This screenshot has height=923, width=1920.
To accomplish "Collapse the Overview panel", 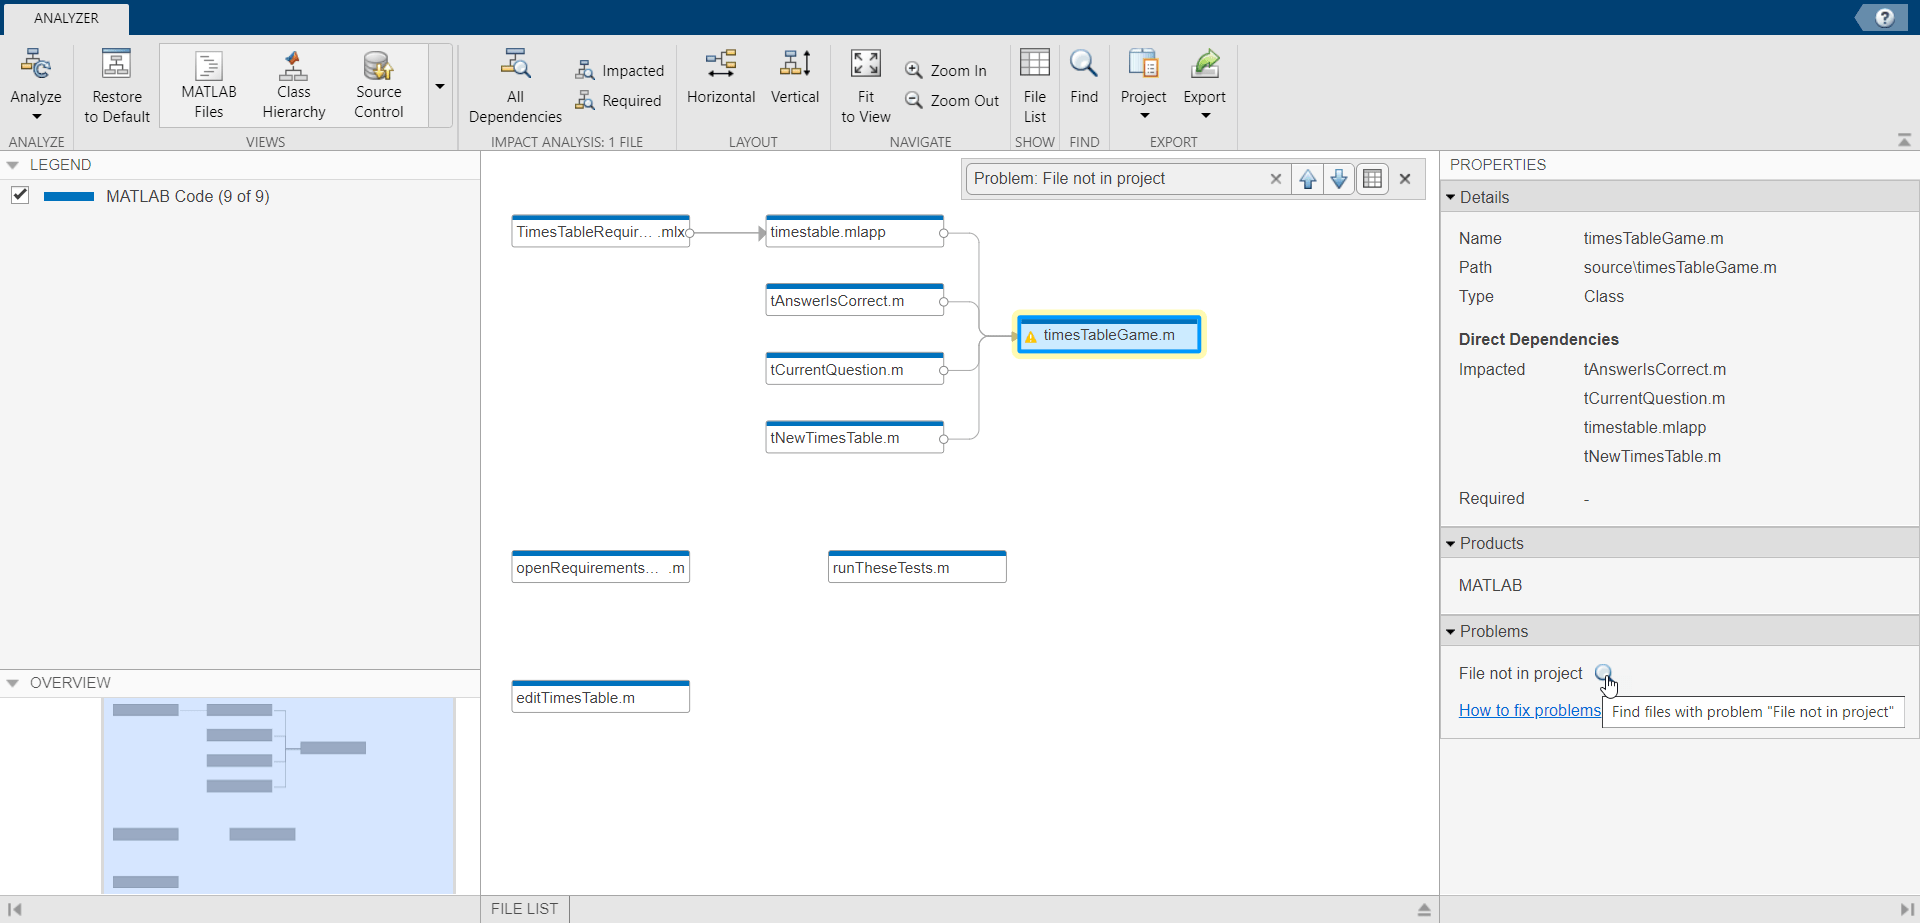I will click(x=13, y=683).
